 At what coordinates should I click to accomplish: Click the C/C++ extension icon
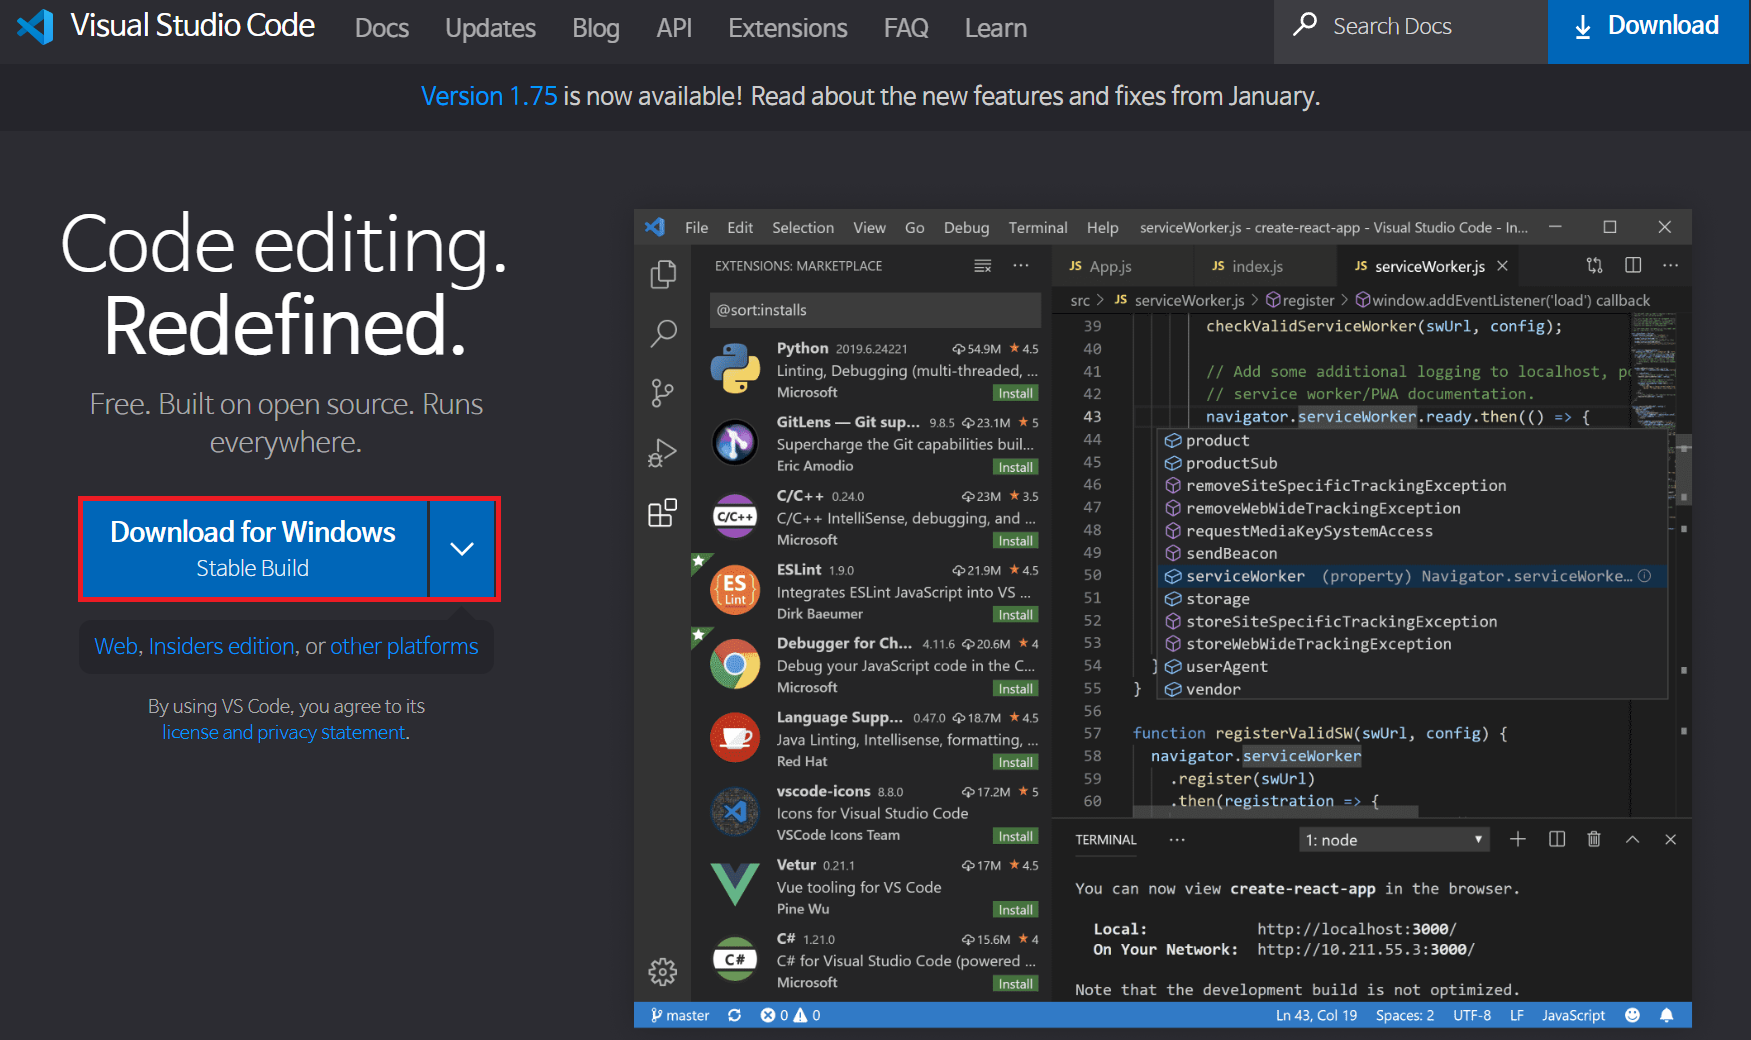(735, 516)
